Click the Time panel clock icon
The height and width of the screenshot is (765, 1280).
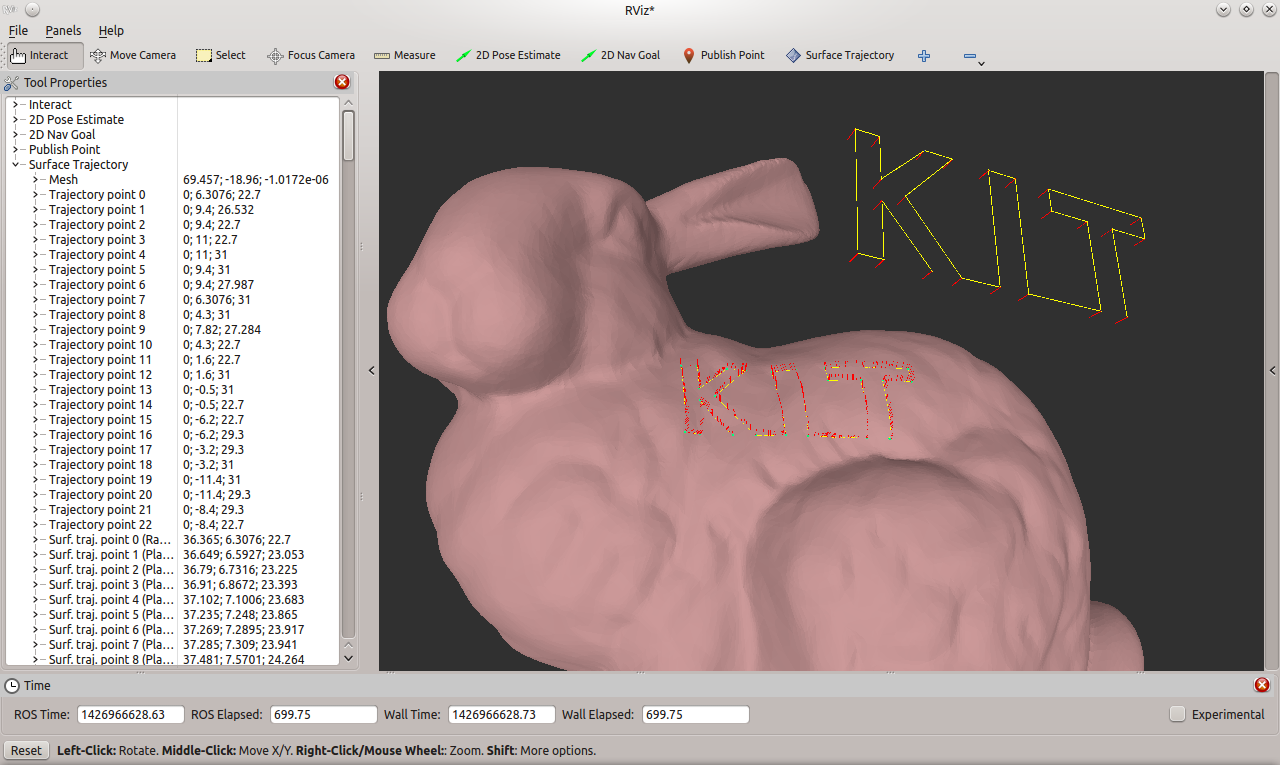click(12, 685)
